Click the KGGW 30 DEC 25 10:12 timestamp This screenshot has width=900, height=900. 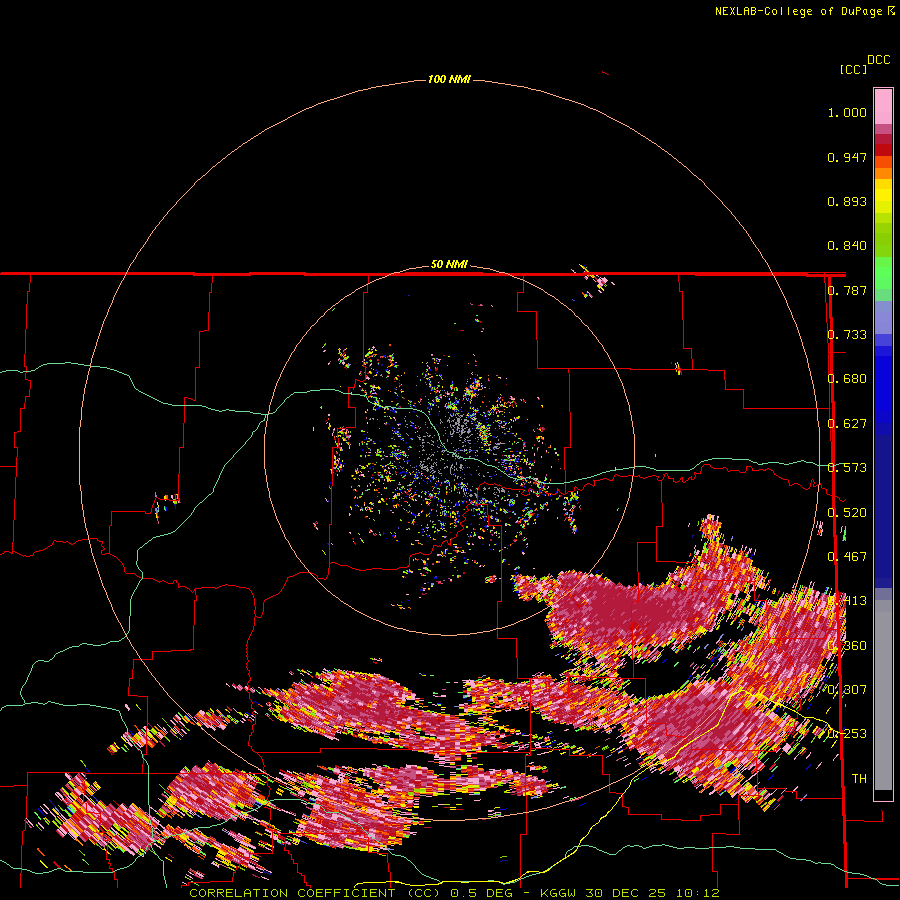pyautogui.click(x=630, y=893)
